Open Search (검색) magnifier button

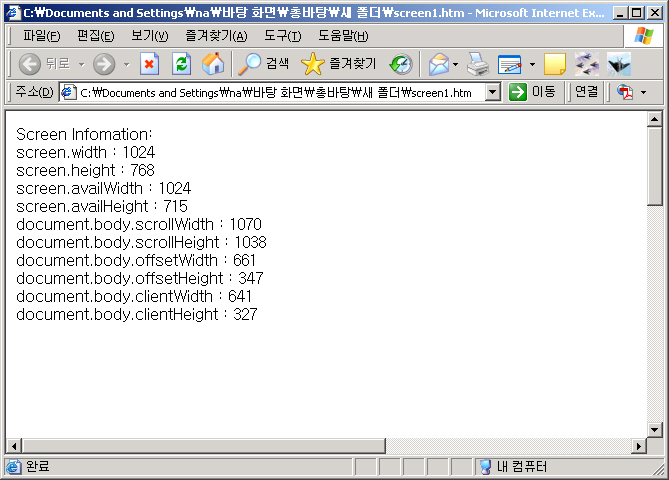point(263,64)
